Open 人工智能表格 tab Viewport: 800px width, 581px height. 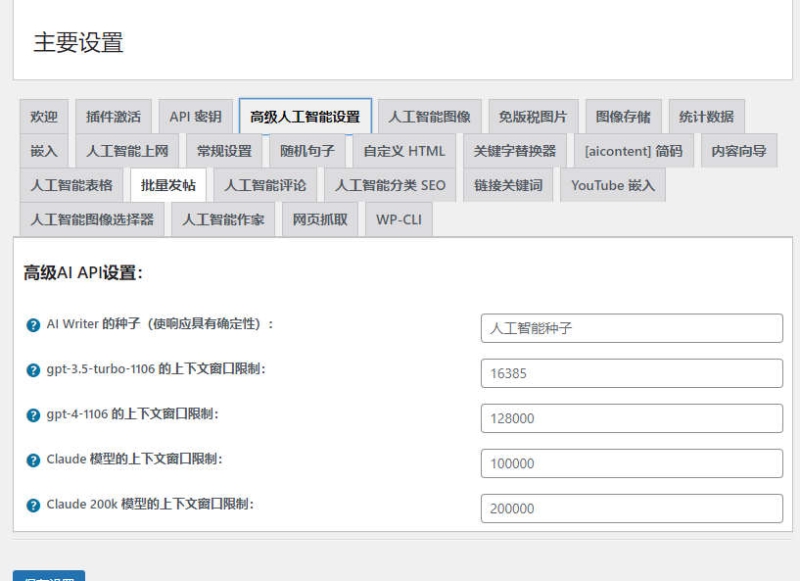click(x=71, y=185)
